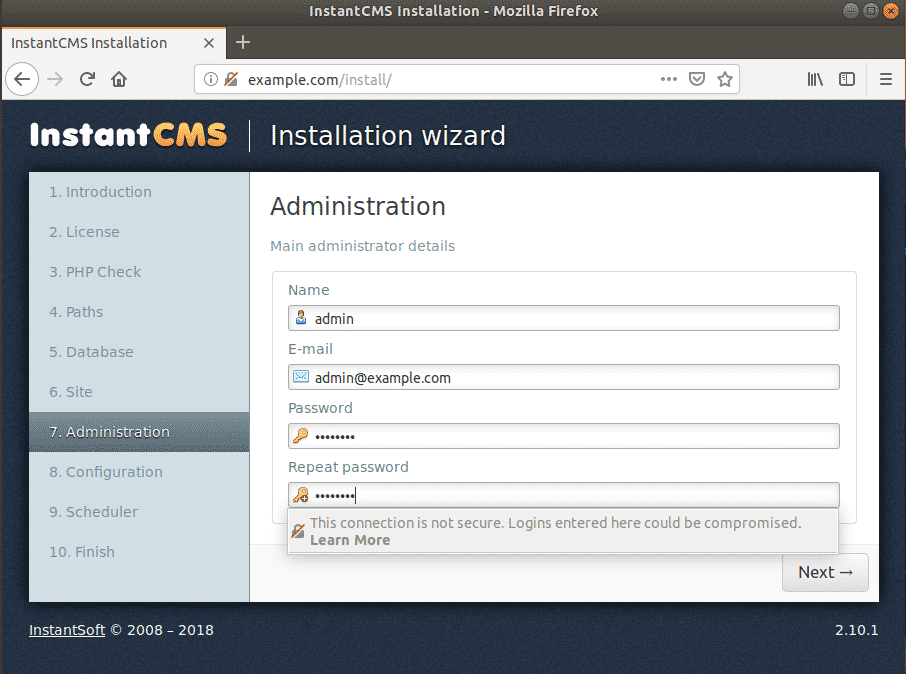Image resolution: width=906 pixels, height=674 pixels.
Task: Click the browser Back arrow button
Action: 23,79
